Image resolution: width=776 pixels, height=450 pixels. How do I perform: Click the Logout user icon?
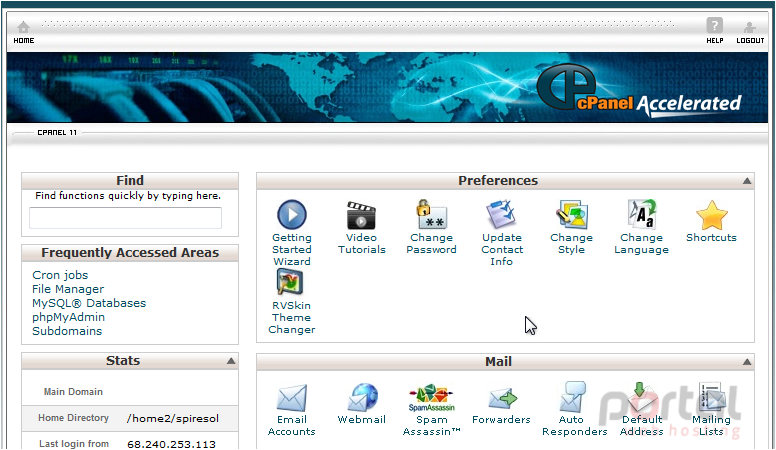[749, 27]
